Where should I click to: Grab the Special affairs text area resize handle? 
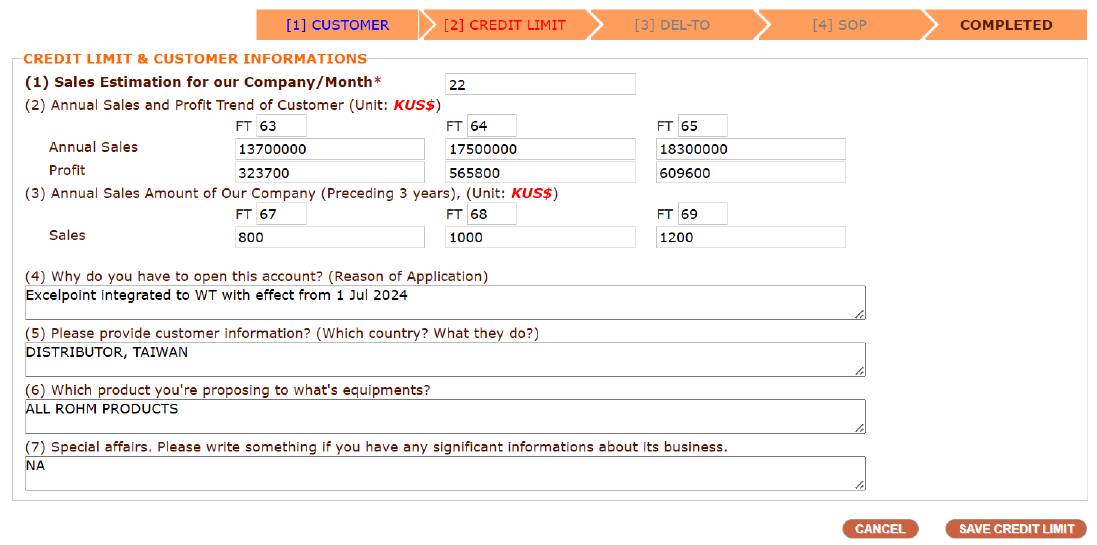pyautogui.click(x=860, y=485)
